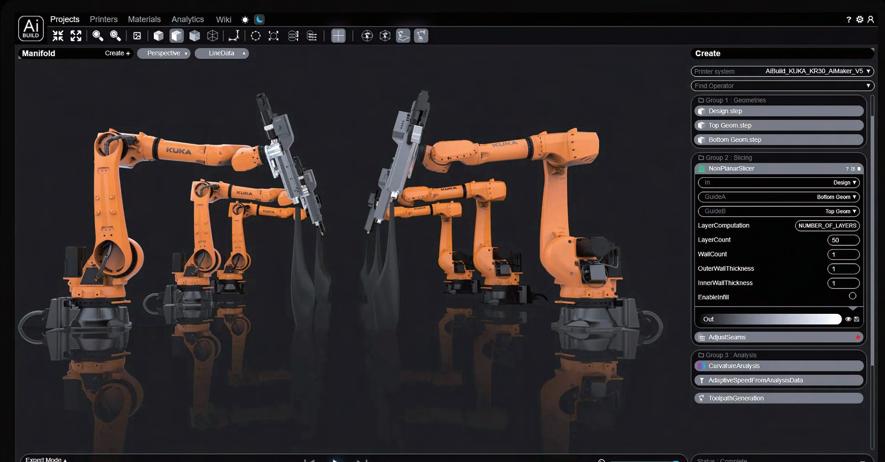Image resolution: width=885 pixels, height=462 pixels.
Task: Open help with the question mark icon
Action: pyautogui.click(x=848, y=20)
